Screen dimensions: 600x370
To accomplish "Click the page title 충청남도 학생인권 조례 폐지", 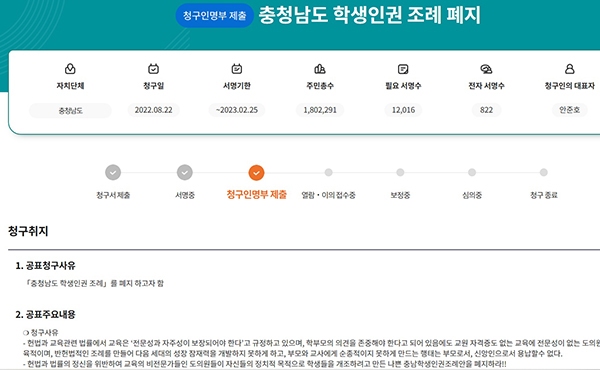I will point(370,15).
